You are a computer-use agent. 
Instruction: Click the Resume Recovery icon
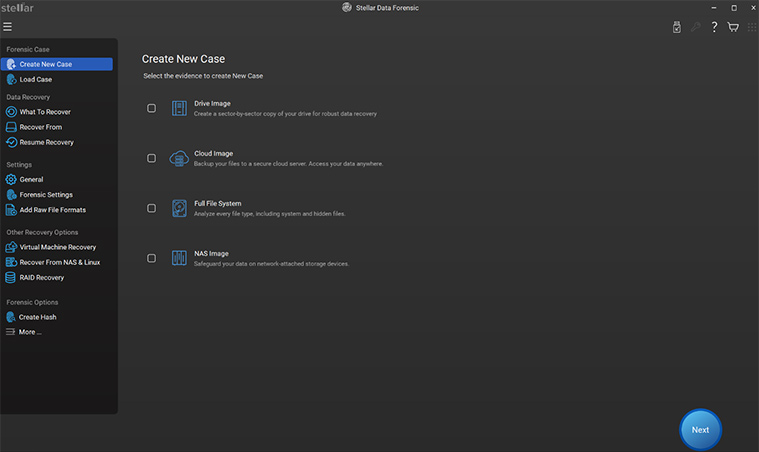11,142
